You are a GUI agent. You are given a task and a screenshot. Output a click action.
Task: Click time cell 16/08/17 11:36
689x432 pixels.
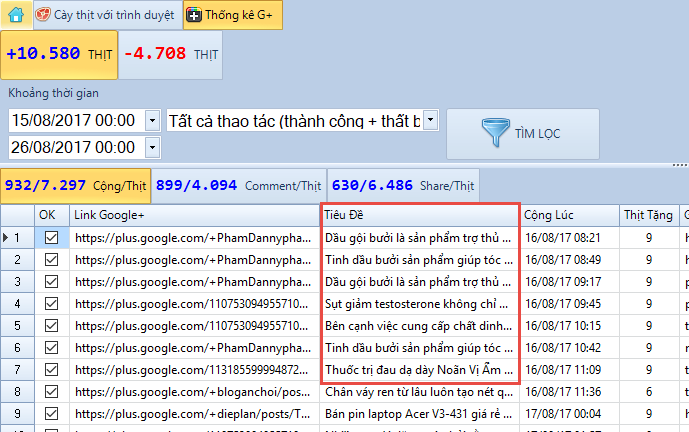click(x=562, y=392)
